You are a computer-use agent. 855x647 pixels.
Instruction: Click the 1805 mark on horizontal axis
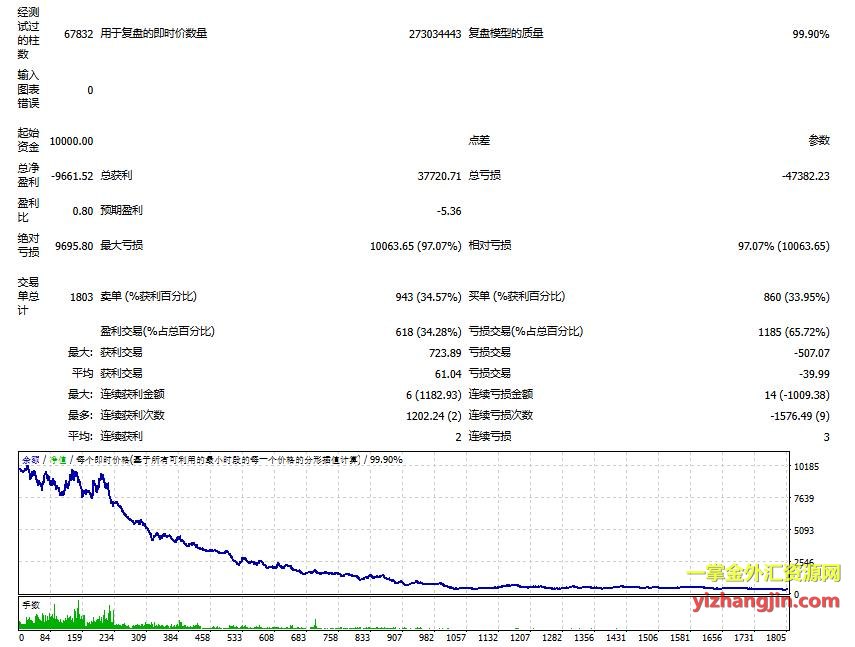tap(776, 637)
